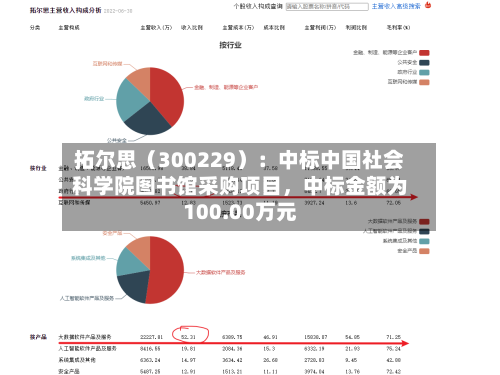Click the 收入比例 column header

pos(192,28)
